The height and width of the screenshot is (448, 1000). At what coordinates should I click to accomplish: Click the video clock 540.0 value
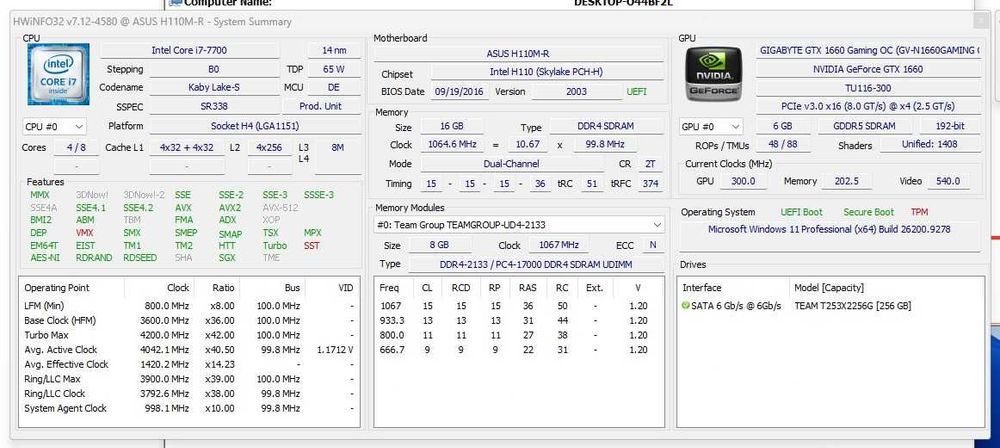tap(947, 181)
